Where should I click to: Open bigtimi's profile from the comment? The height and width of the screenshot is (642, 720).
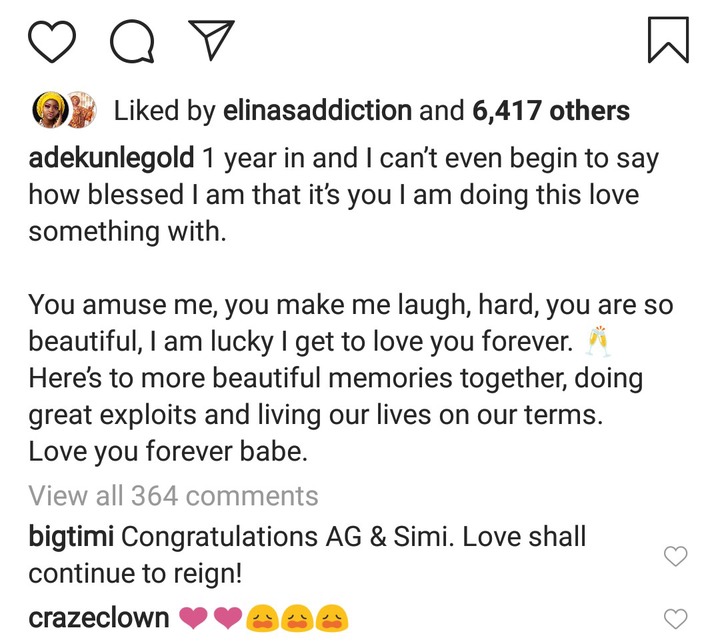click(x=72, y=537)
